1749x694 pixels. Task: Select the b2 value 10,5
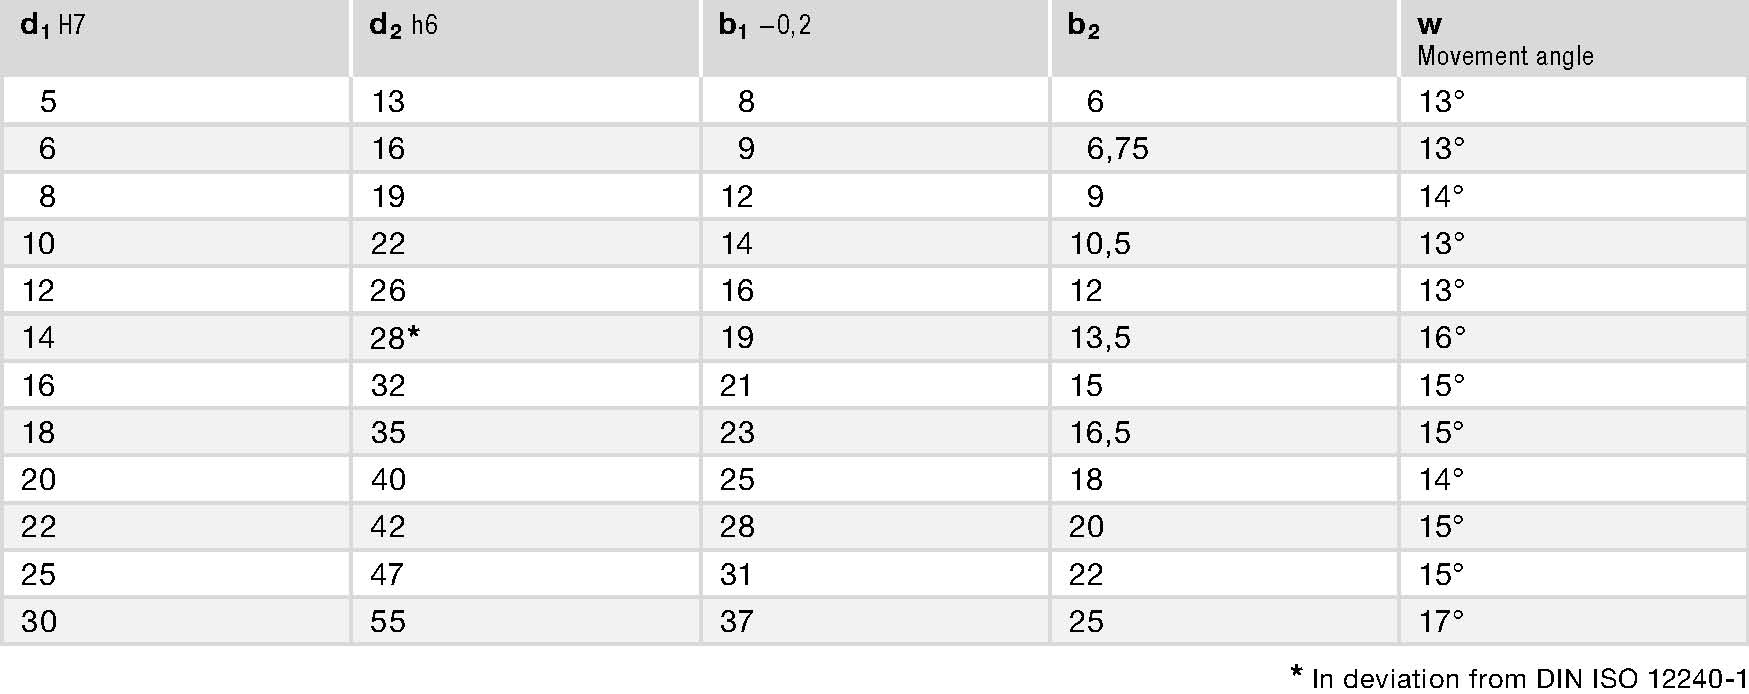(x=1100, y=244)
